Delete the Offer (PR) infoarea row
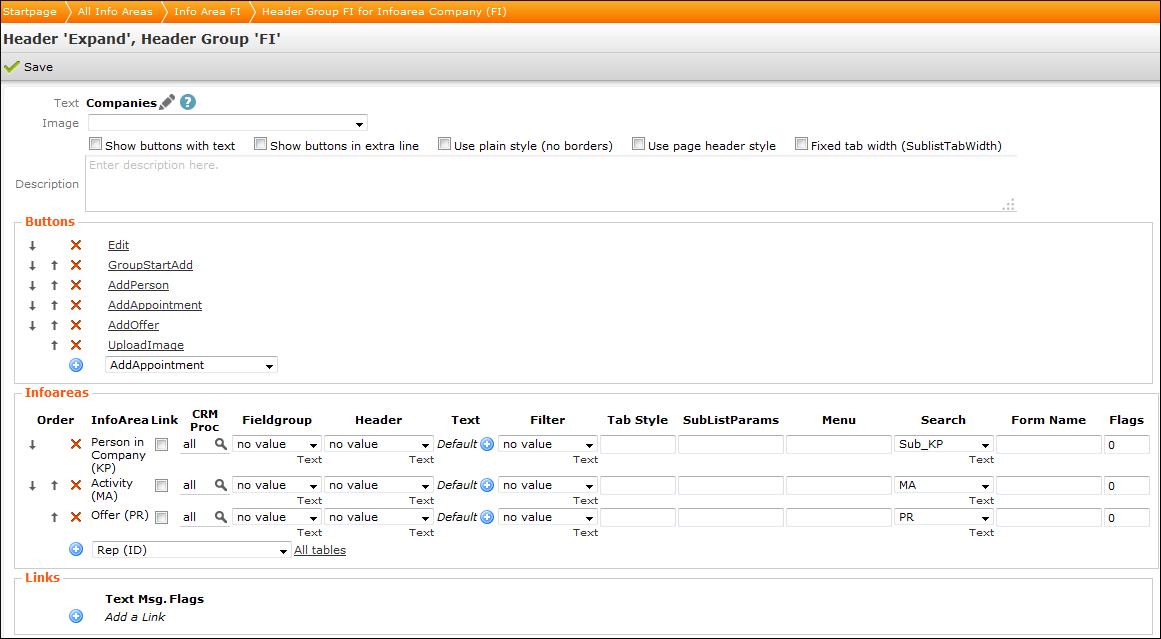 [x=75, y=517]
